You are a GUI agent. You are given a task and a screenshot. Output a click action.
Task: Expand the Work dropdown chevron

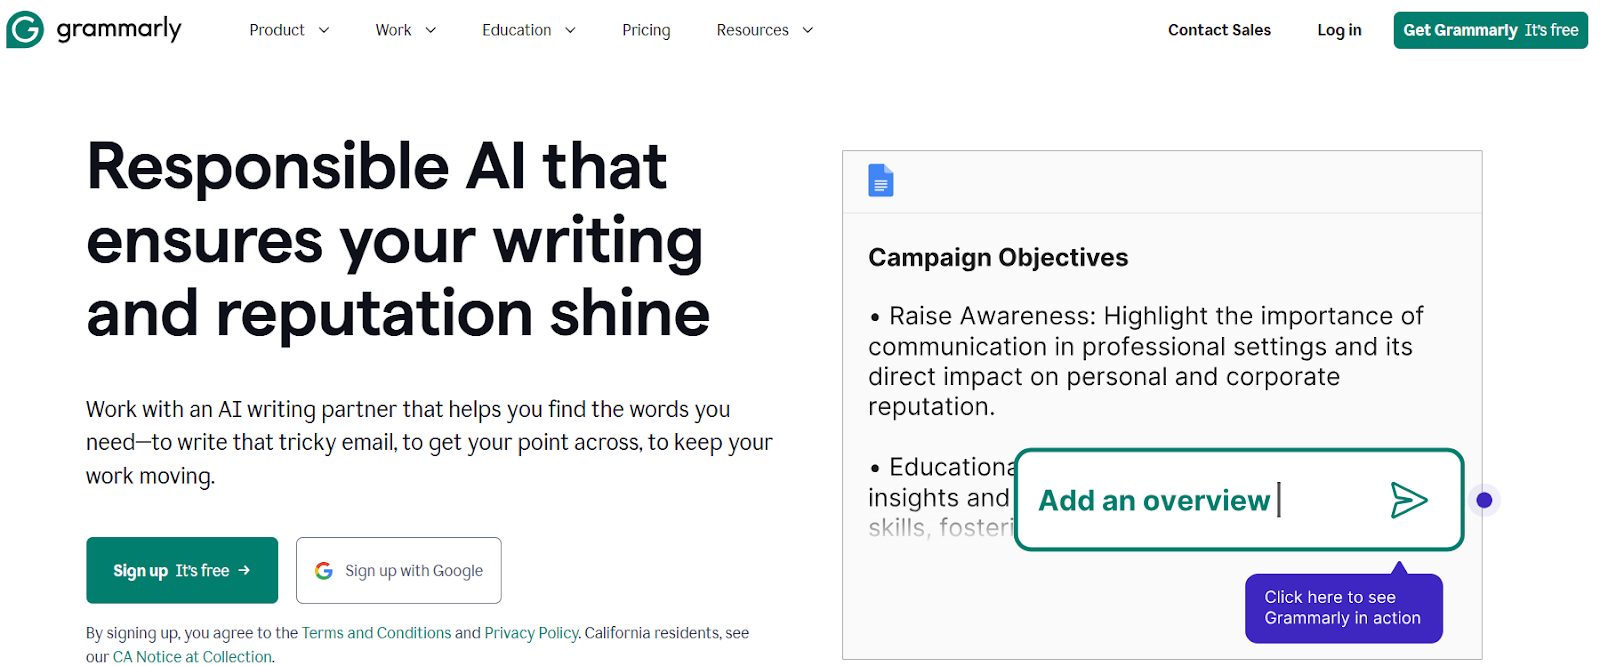coord(431,30)
